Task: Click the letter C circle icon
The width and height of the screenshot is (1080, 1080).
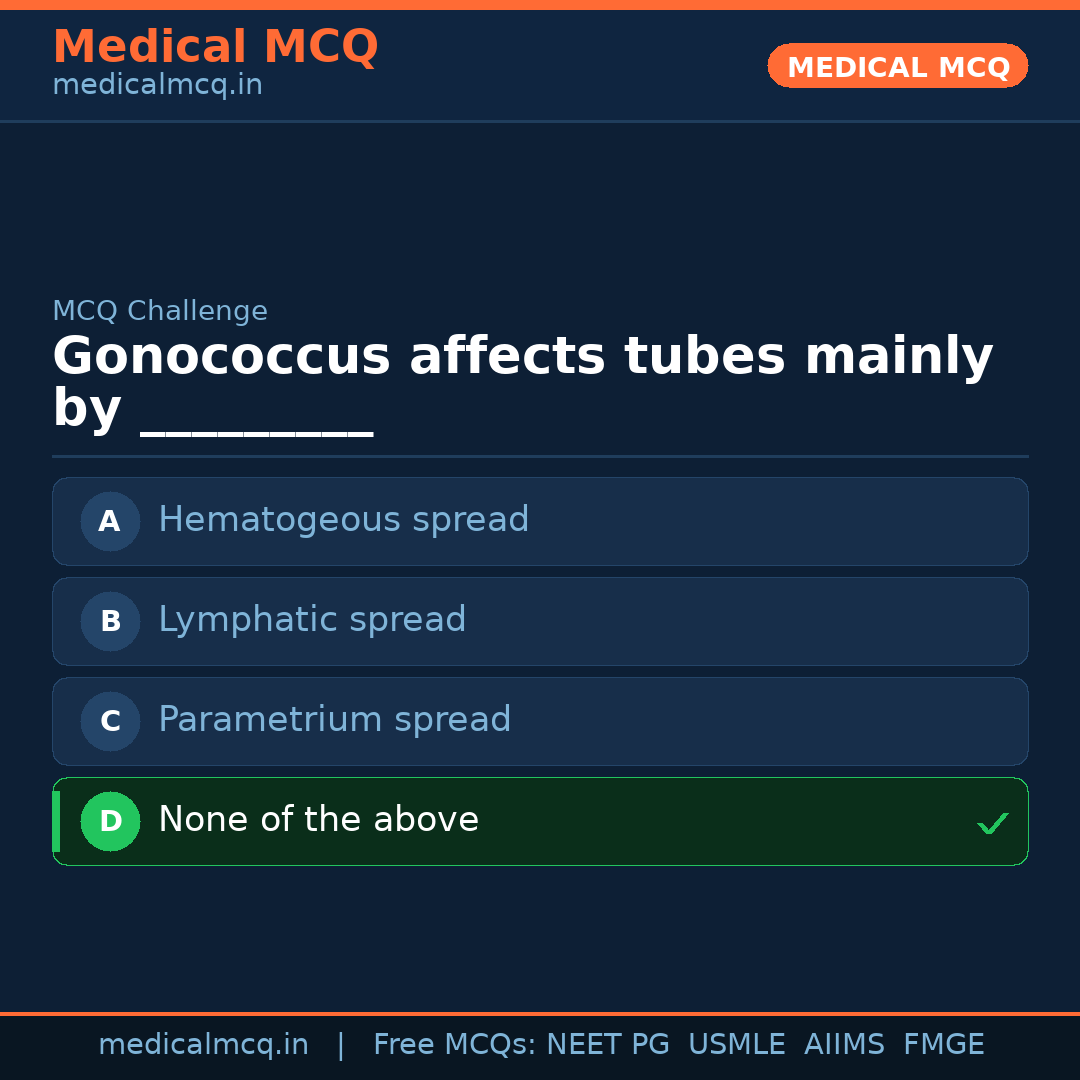Action: pyautogui.click(x=110, y=721)
